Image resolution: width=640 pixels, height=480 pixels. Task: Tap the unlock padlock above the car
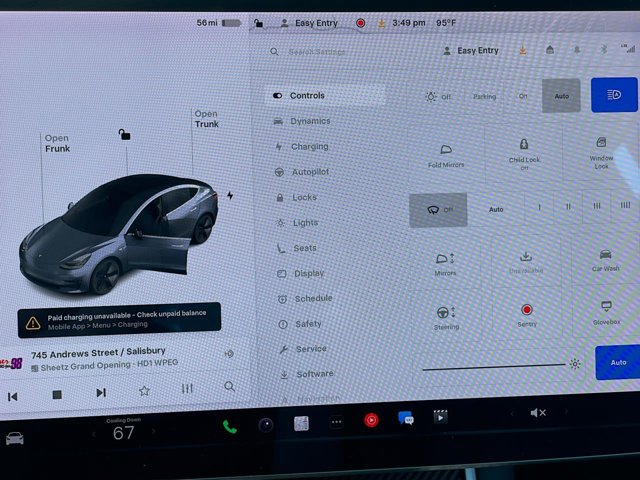pos(124,134)
